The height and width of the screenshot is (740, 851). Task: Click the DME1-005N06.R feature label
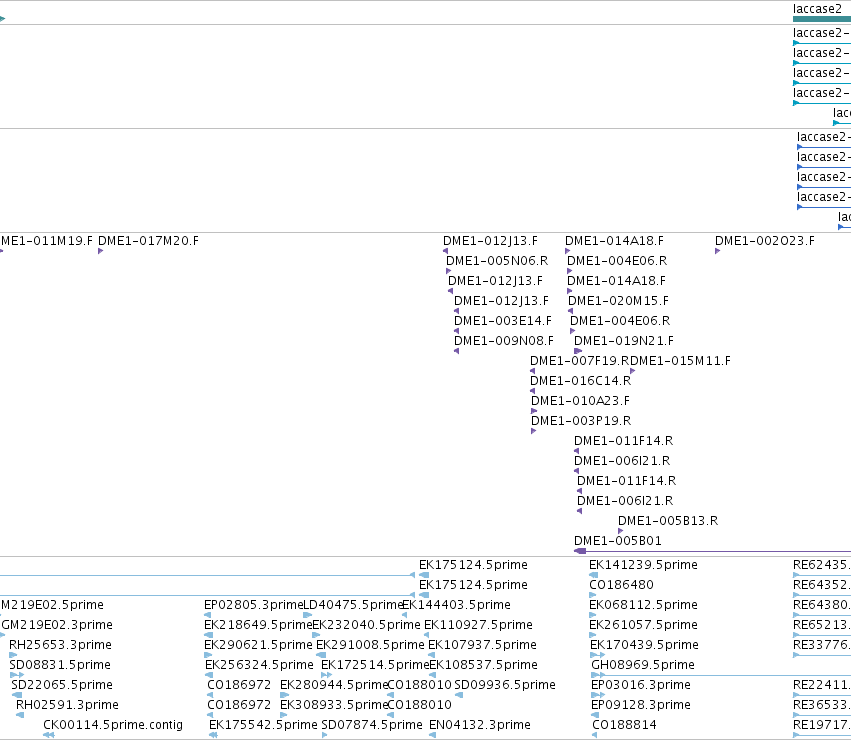pyautogui.click(x=497, y=261)
